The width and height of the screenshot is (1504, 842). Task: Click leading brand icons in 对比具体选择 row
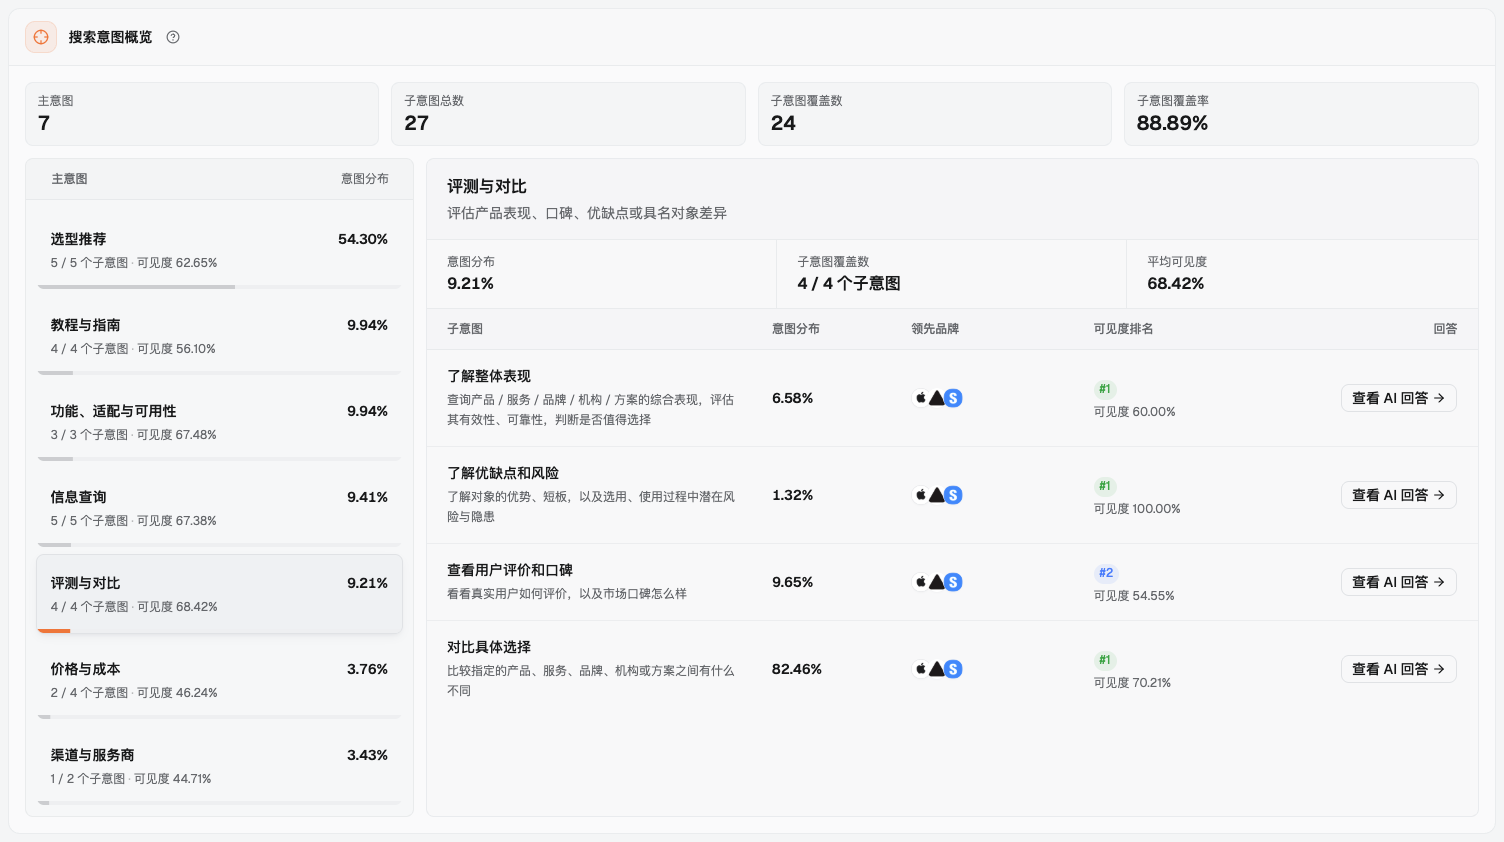[x=938, y=669]
